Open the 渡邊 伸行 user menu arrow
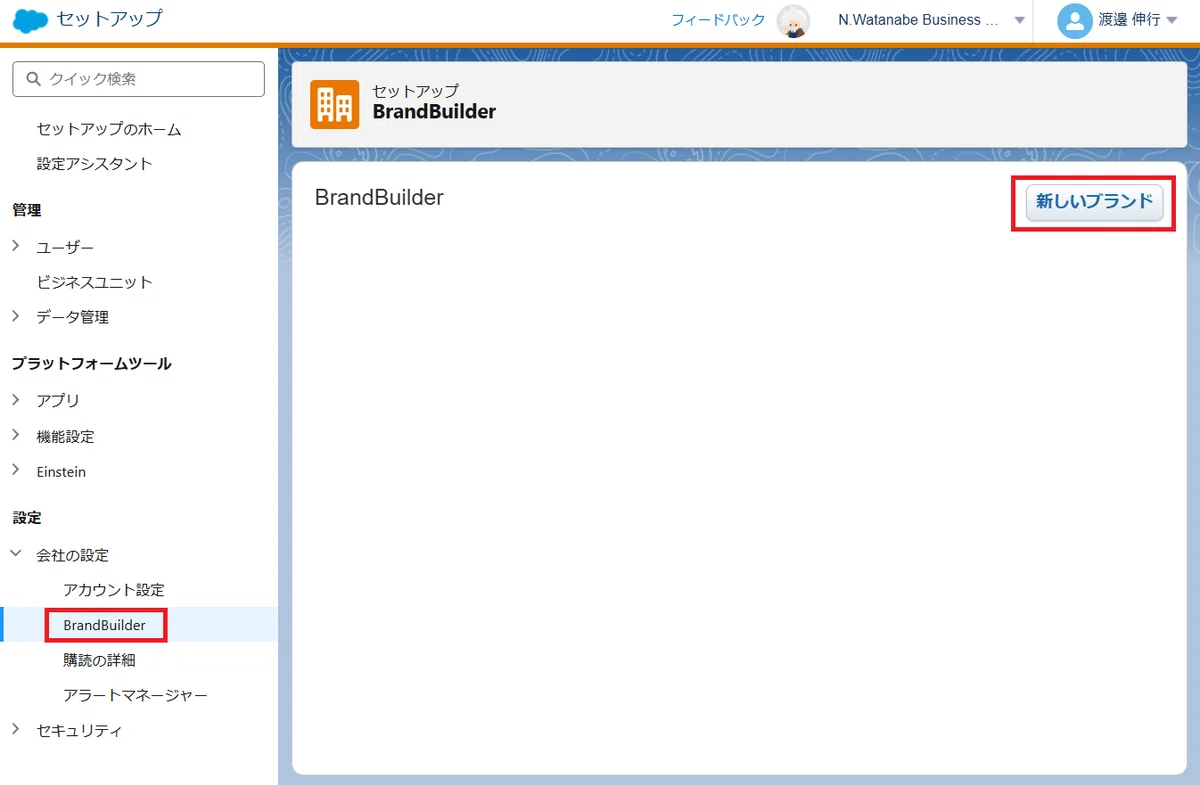Screen dimensions: 1200x785 pos(1172,21)
